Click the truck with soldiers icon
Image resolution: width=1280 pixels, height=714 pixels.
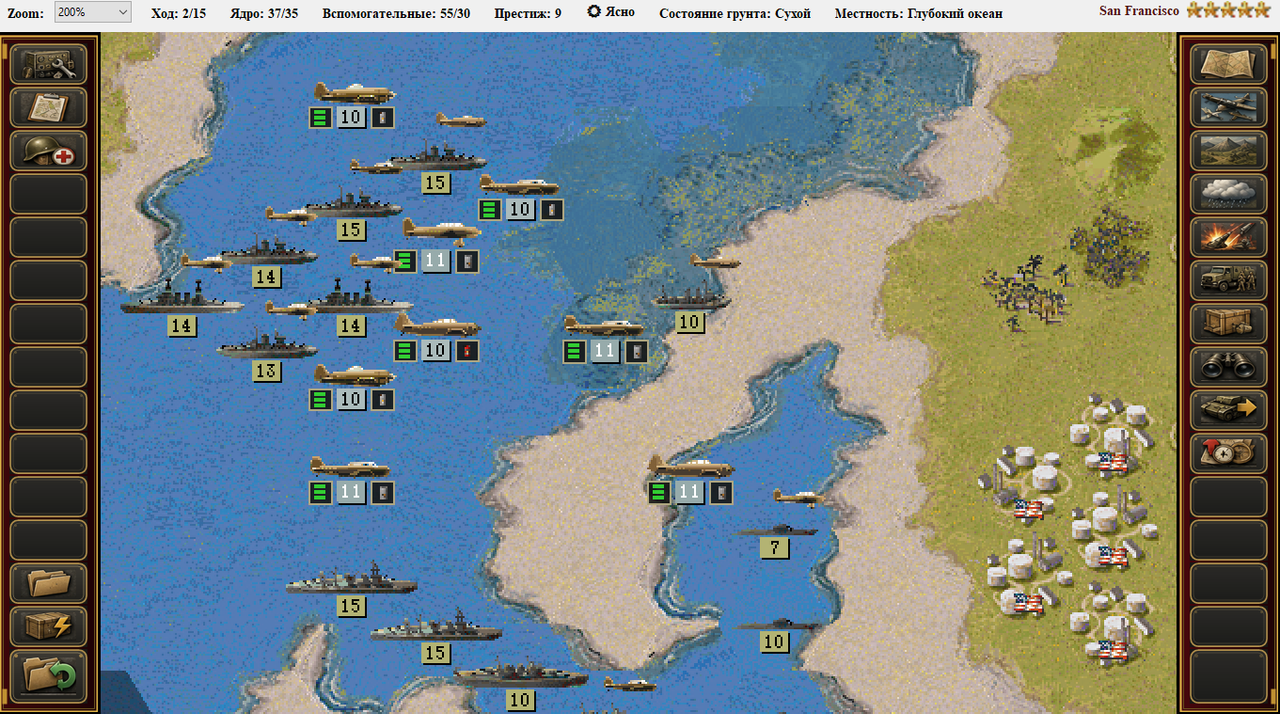(x=1230, y=280)
